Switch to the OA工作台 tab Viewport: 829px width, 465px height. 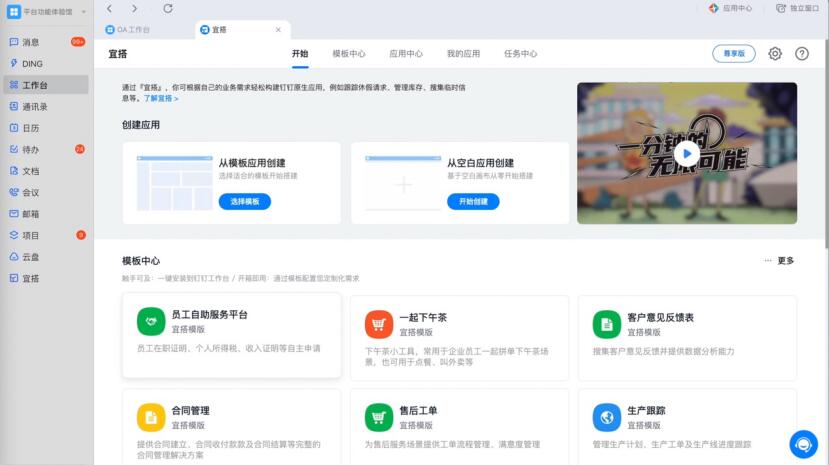click(127, 30)
